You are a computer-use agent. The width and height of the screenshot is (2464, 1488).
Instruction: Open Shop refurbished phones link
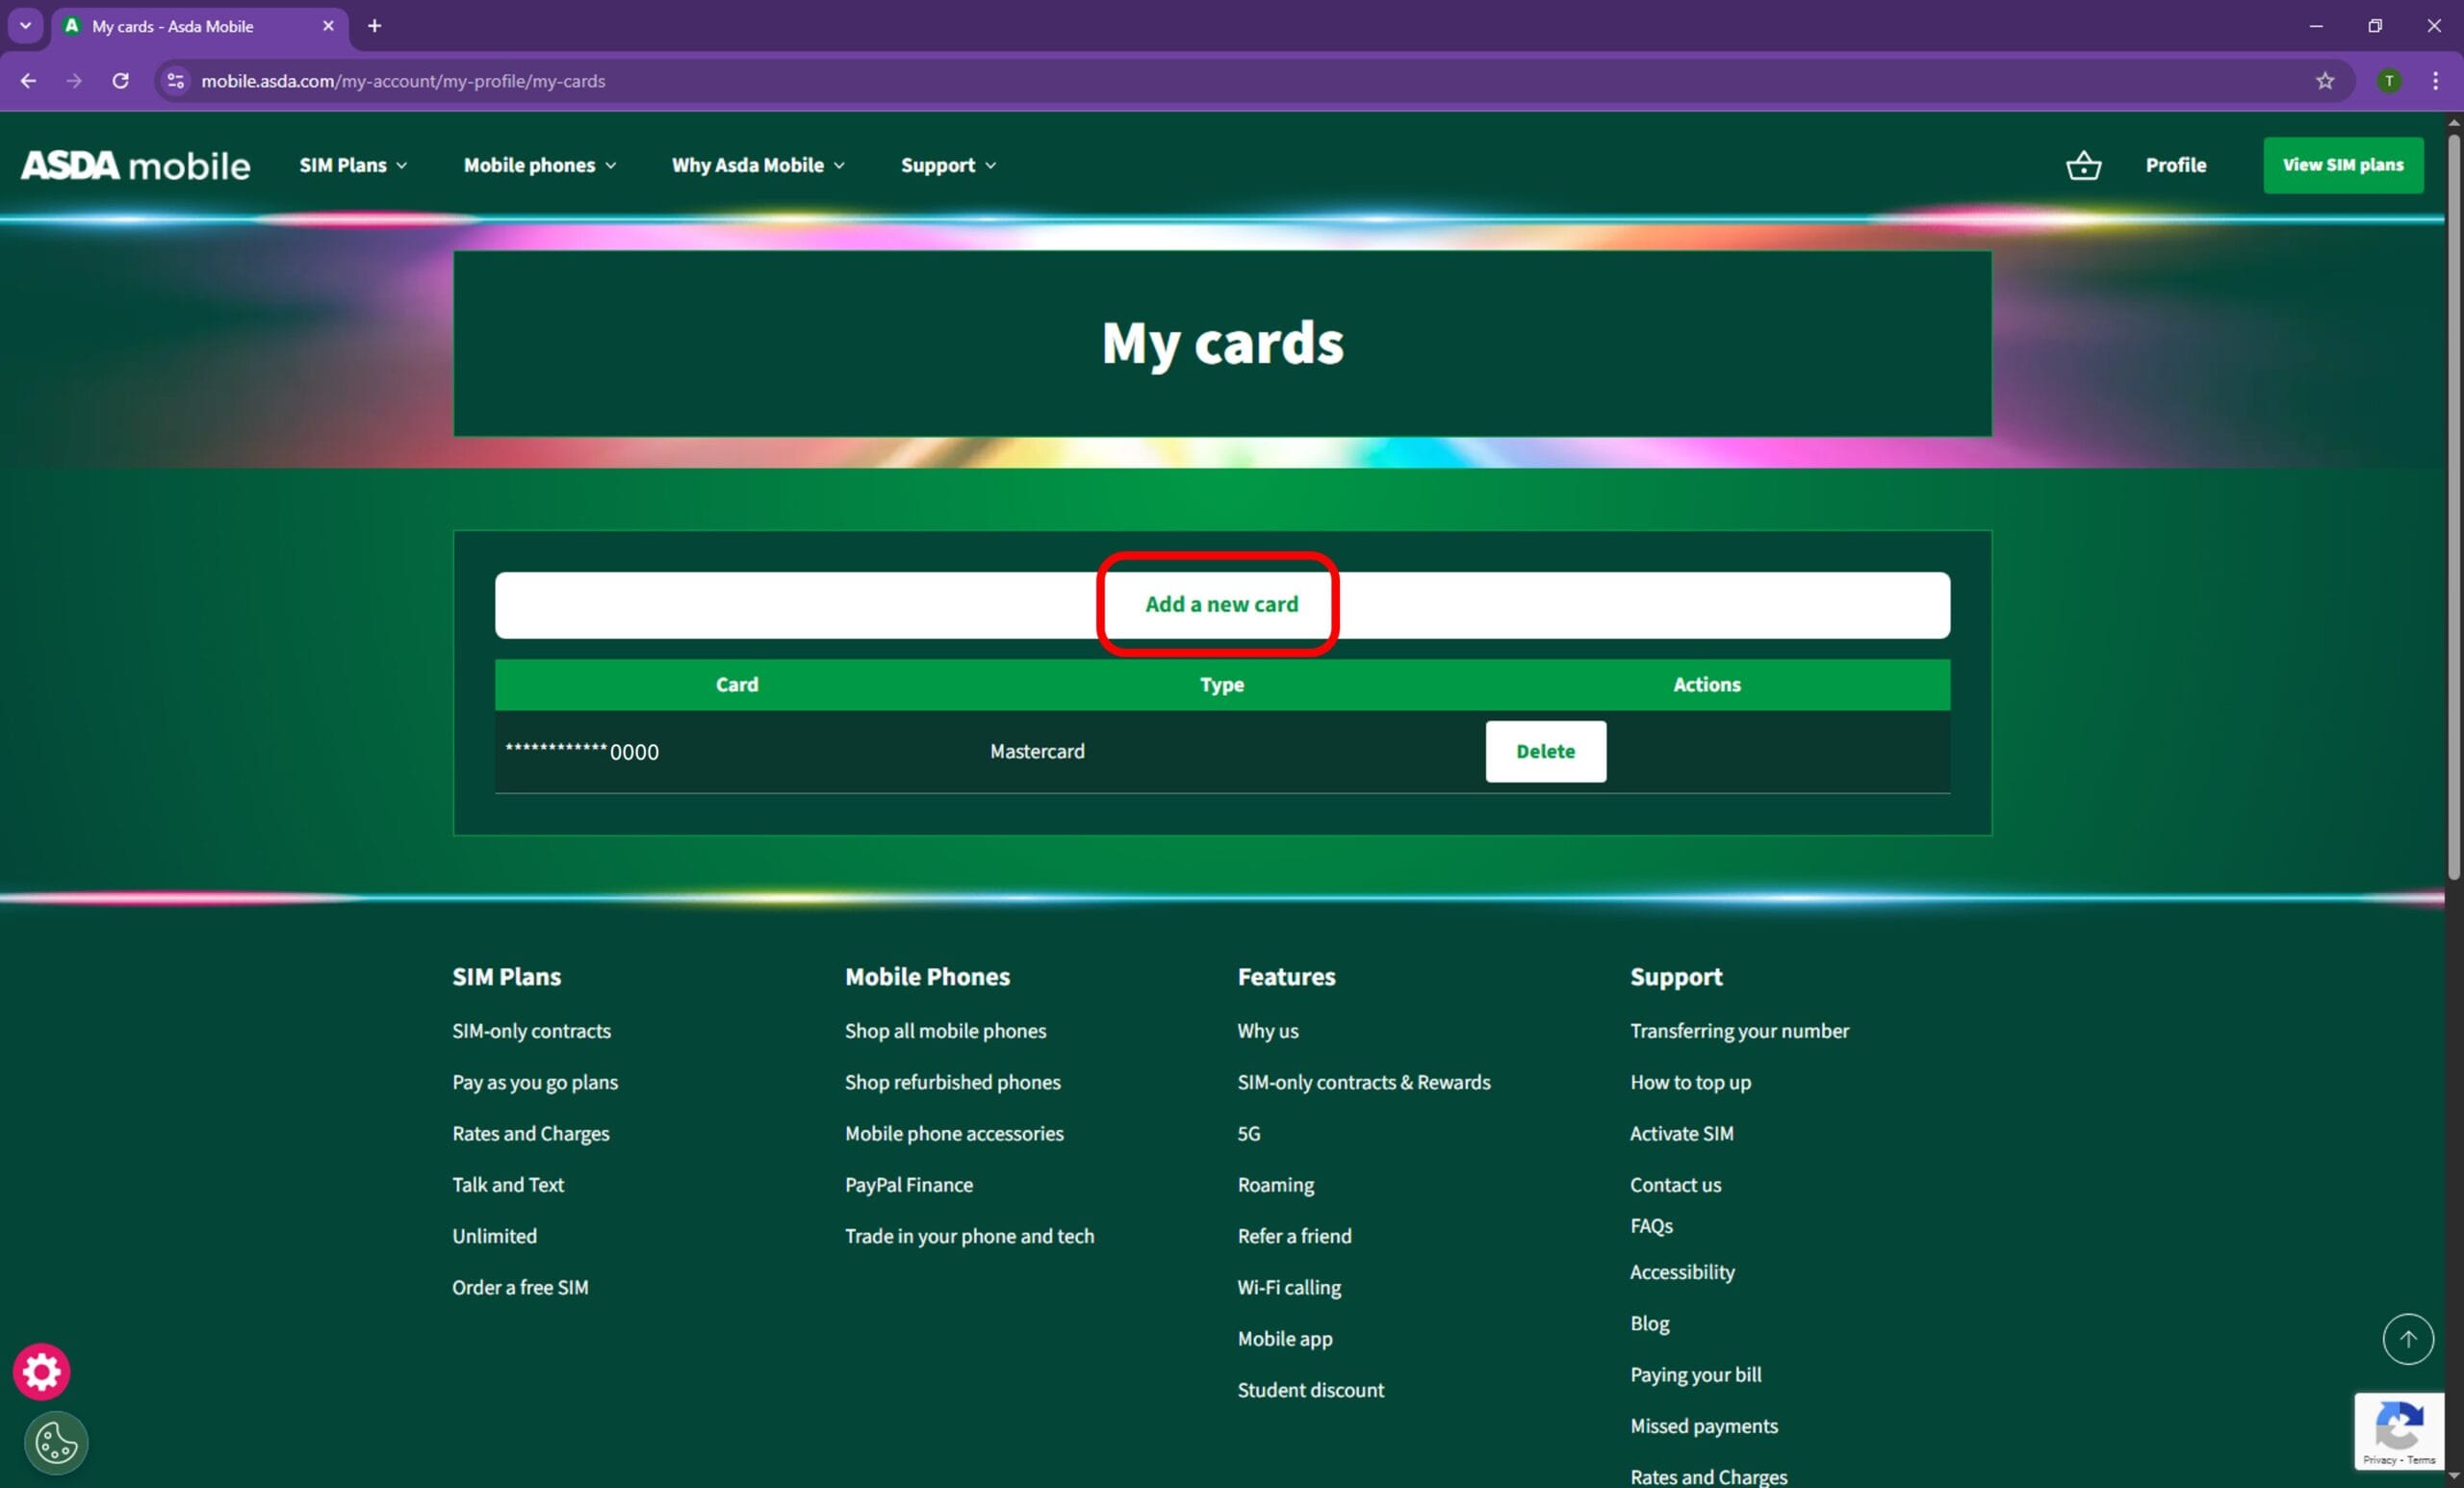952,1082
